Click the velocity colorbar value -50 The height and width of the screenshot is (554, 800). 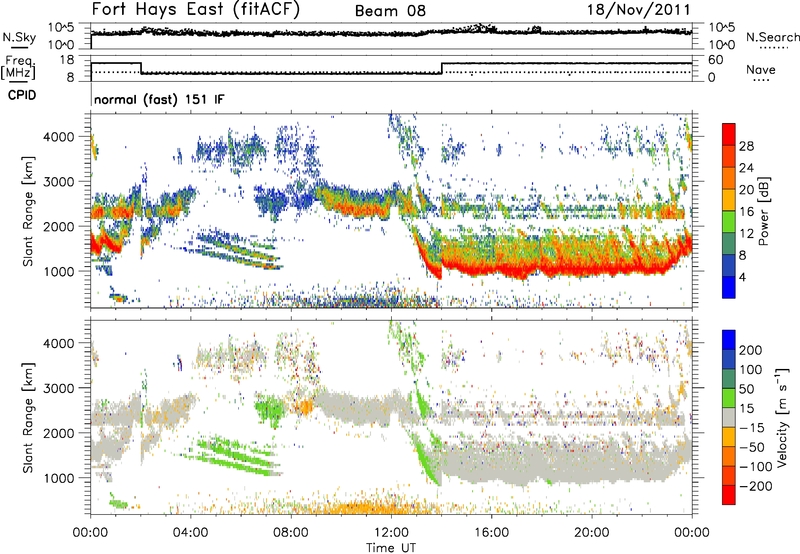pyautogui.click(x=752, y=447)
